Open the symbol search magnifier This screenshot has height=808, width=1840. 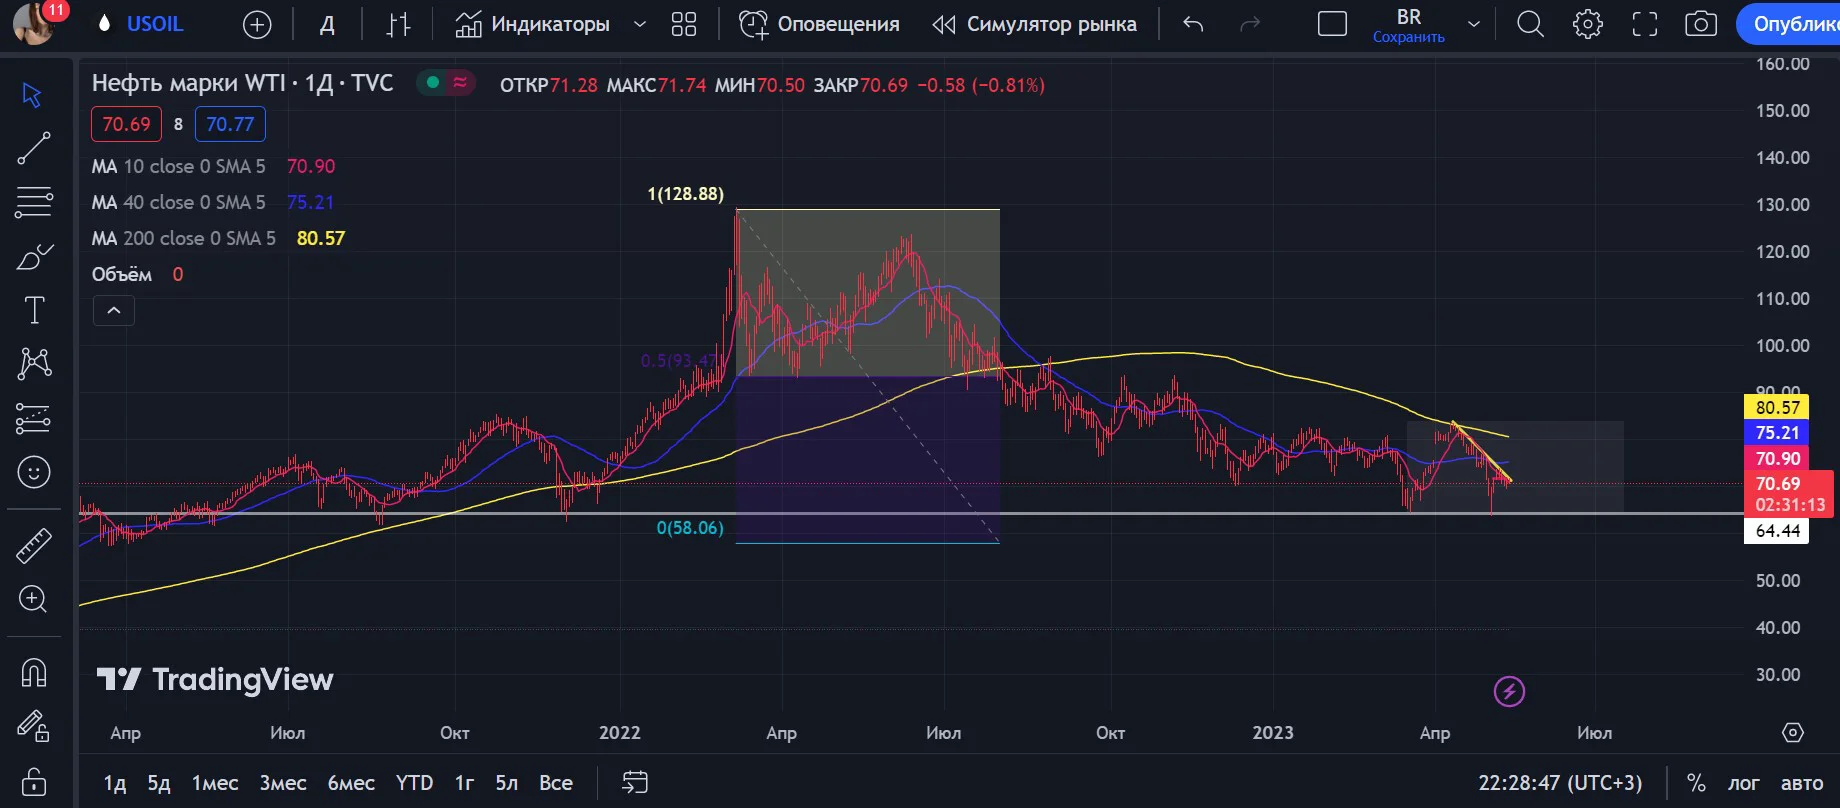click(1530, 25)
